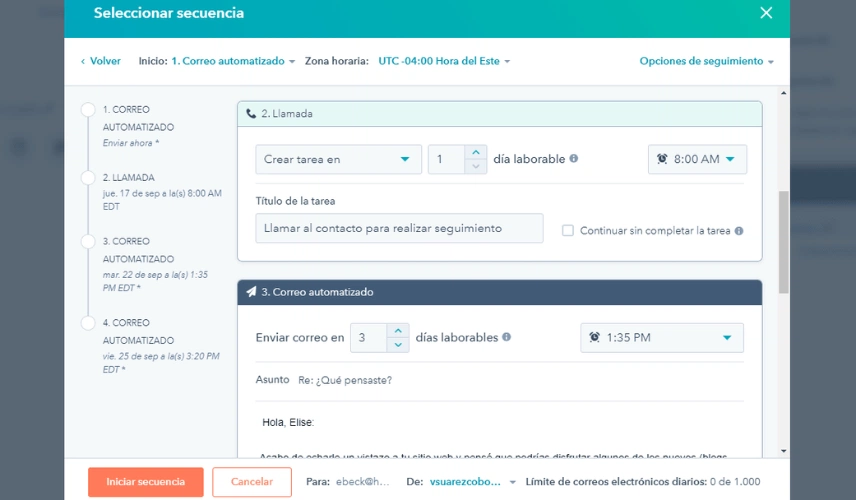Screen dimensions: 856x500
Task: Click the Enviar correo en days number field
Action: coord(368,338)
